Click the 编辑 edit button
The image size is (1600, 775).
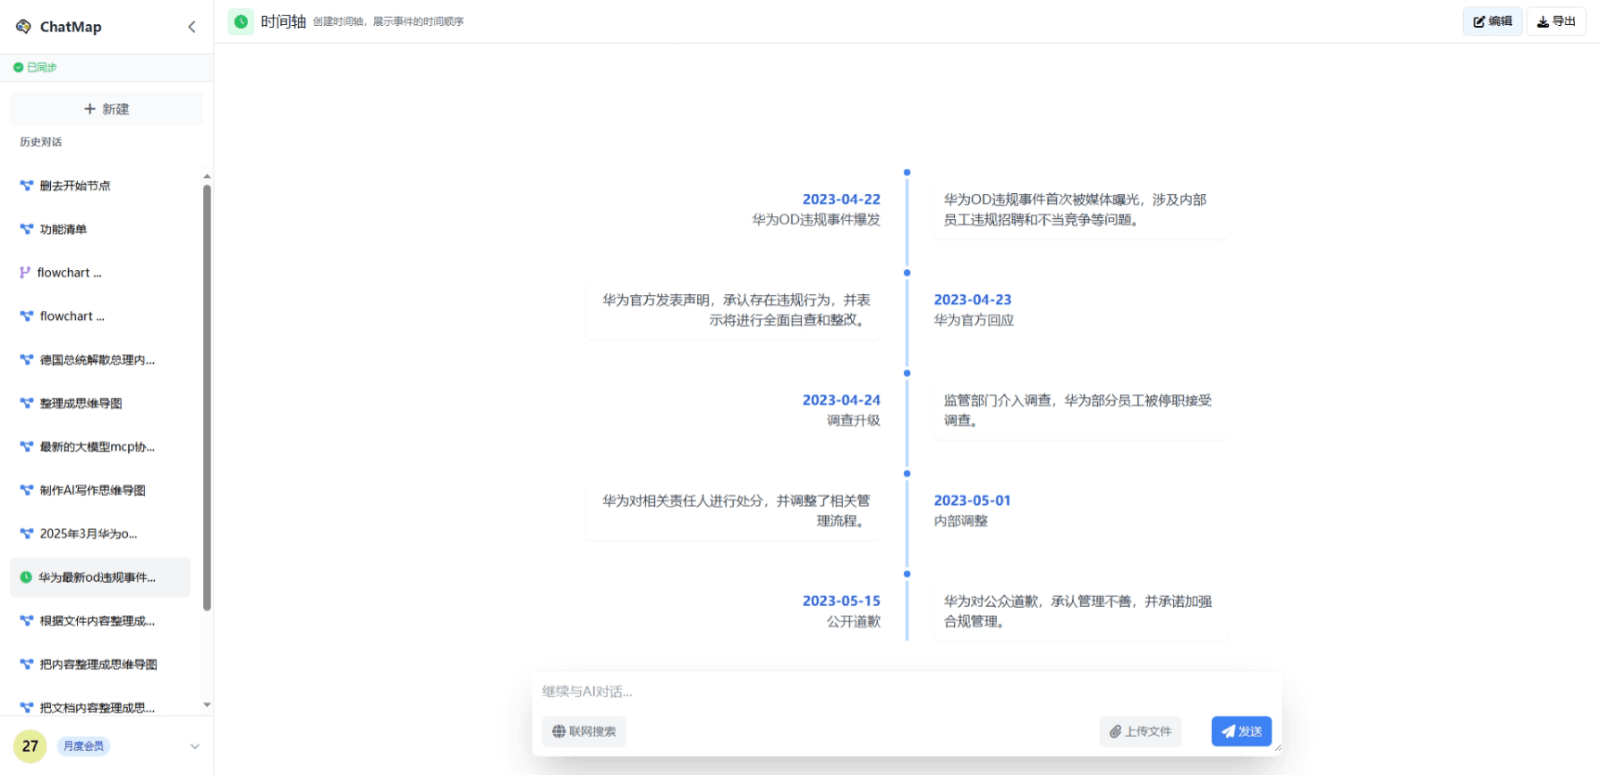click(1492, 21)
